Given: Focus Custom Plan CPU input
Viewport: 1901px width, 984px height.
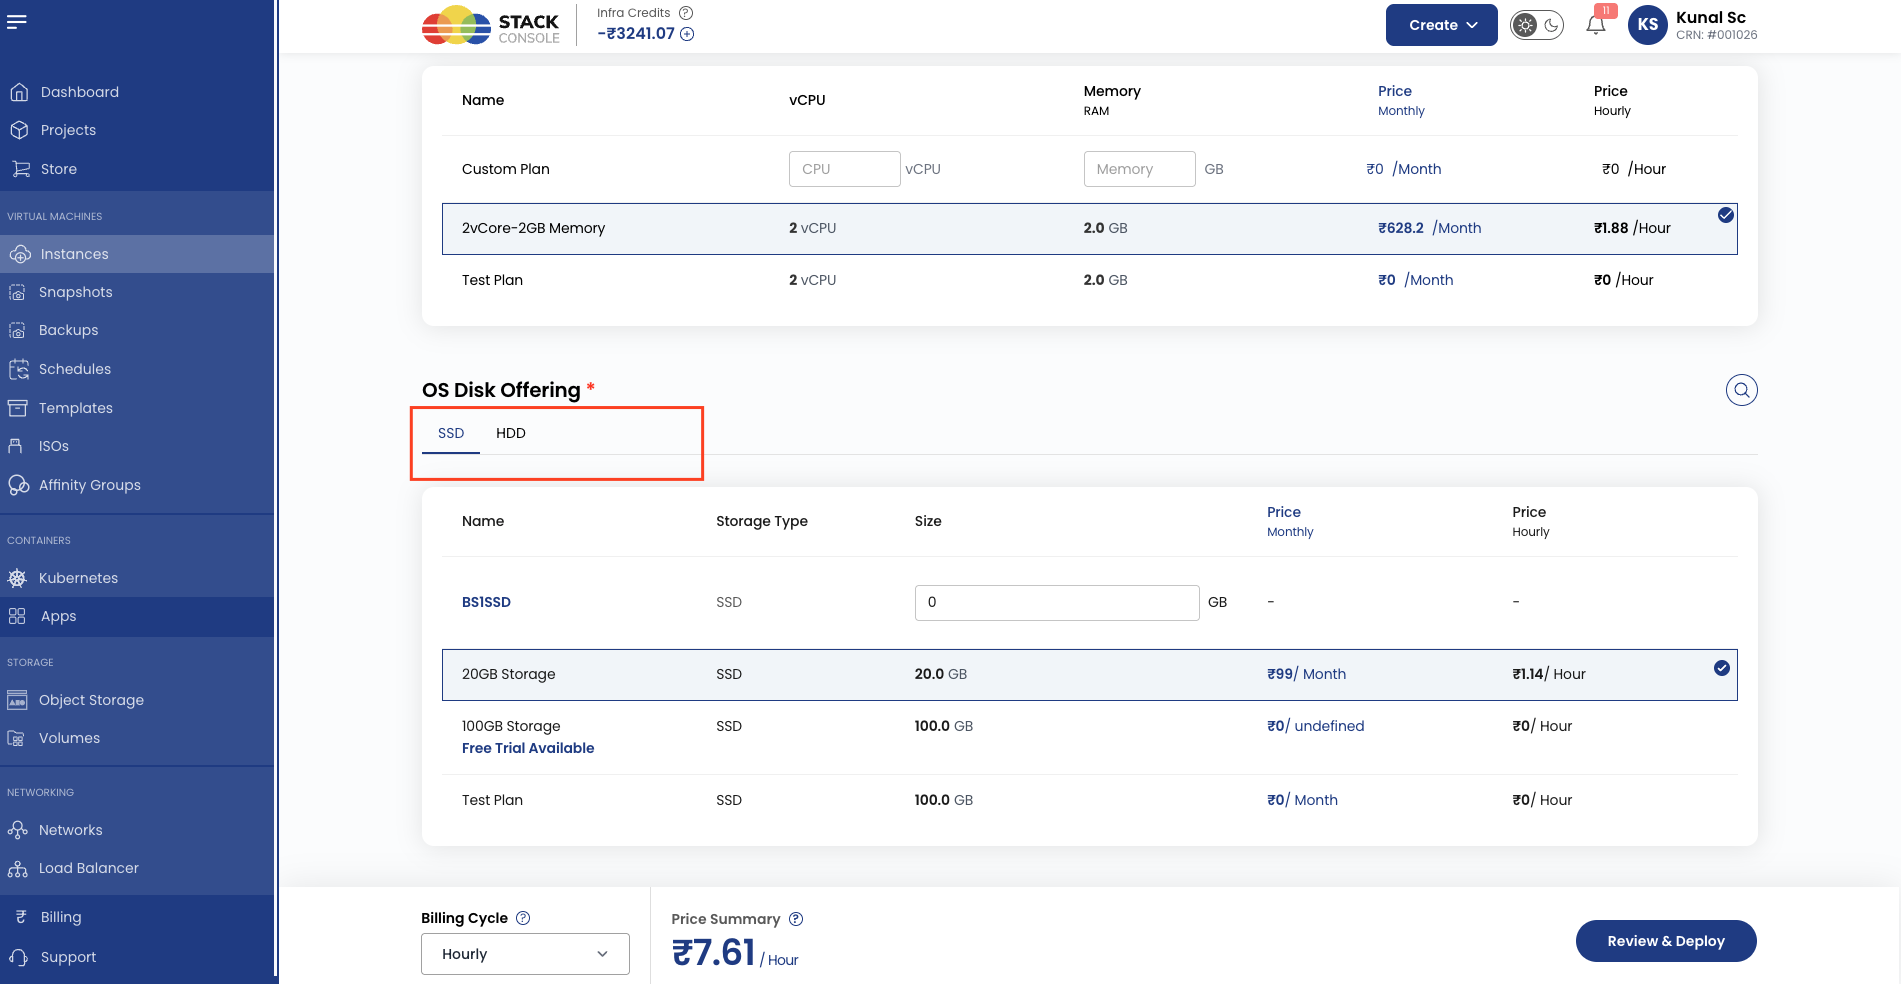Looking at the screenshot, I should [844, 169].
